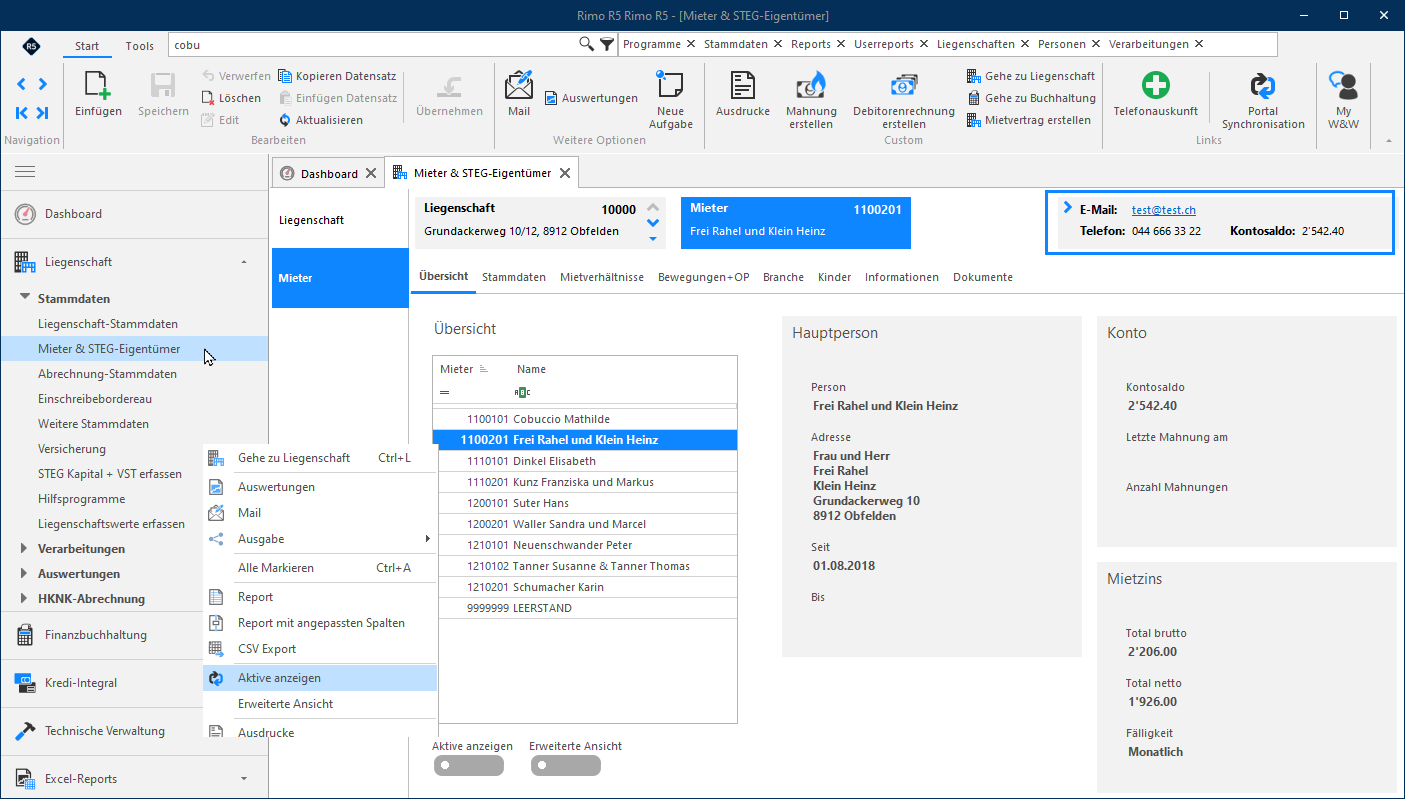This screenshot has height=799, width=1405.
Task: Open My W&W in the ribbon
Action: click(x=1343, y=100)
